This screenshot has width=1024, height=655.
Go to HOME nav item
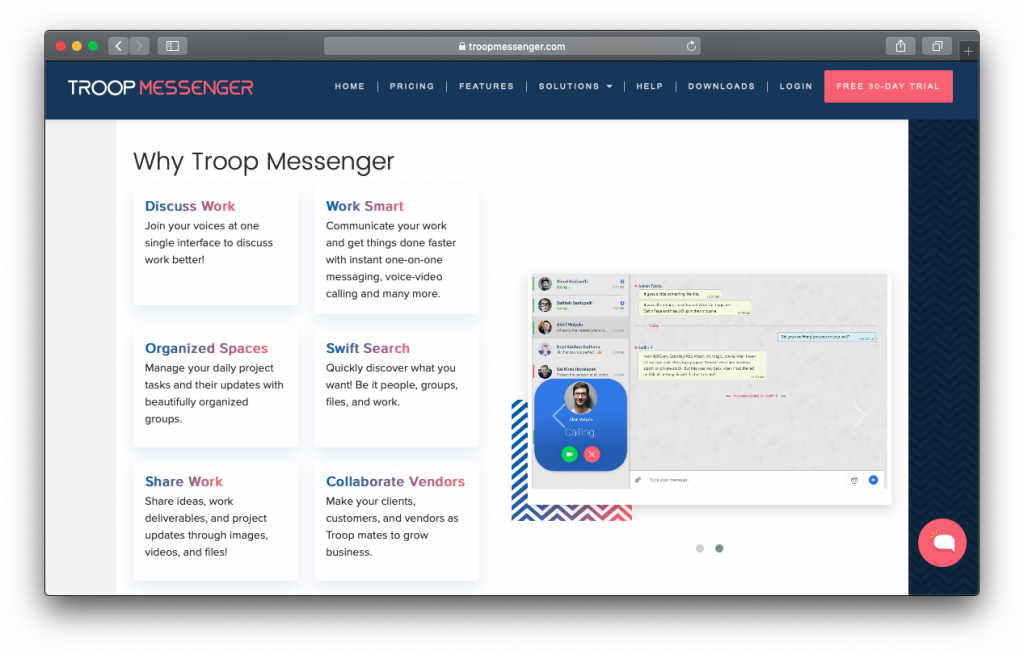pyautogui.click(x=349, y=86)
